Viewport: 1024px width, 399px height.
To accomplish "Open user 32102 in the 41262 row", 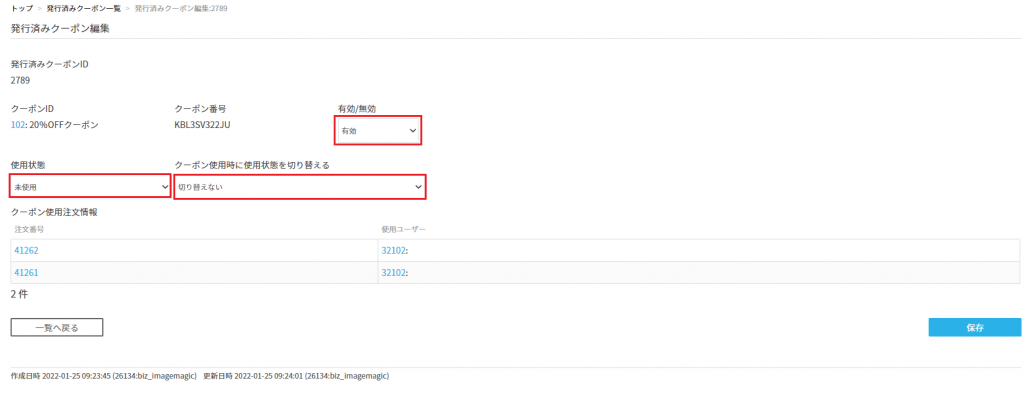I will click(393, 250).
